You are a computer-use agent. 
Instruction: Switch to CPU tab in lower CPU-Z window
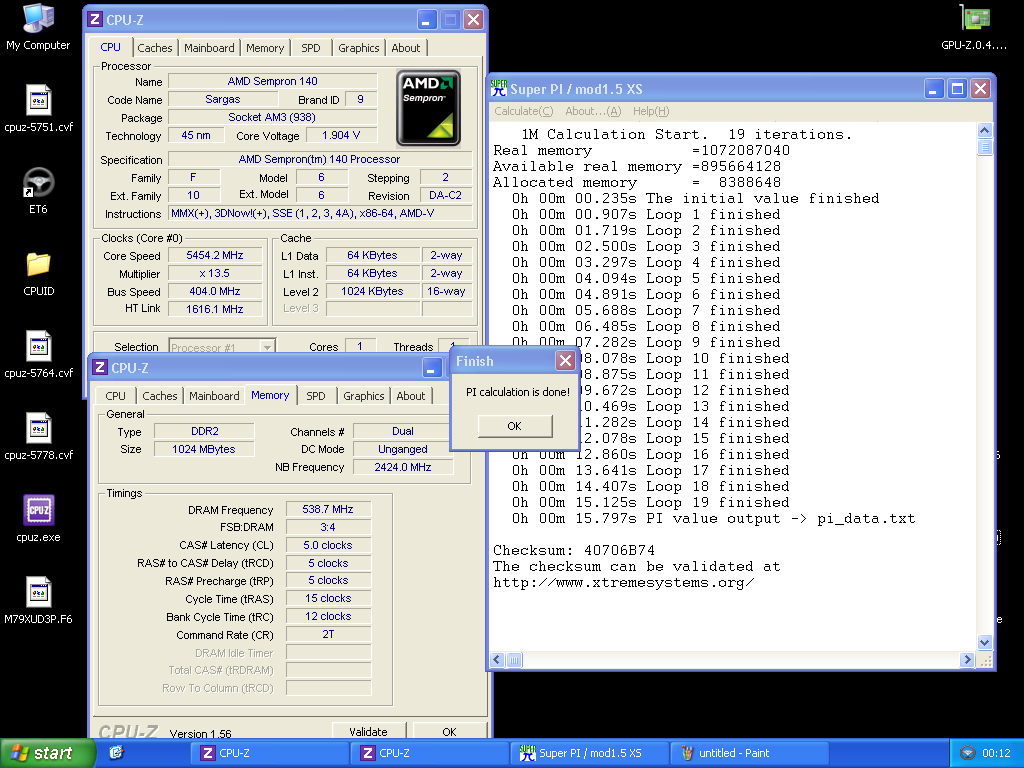click(x=116, y=396)
